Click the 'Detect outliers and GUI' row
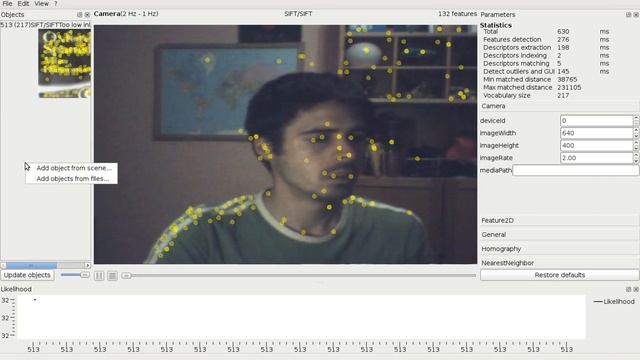 (x=546, y=71)
